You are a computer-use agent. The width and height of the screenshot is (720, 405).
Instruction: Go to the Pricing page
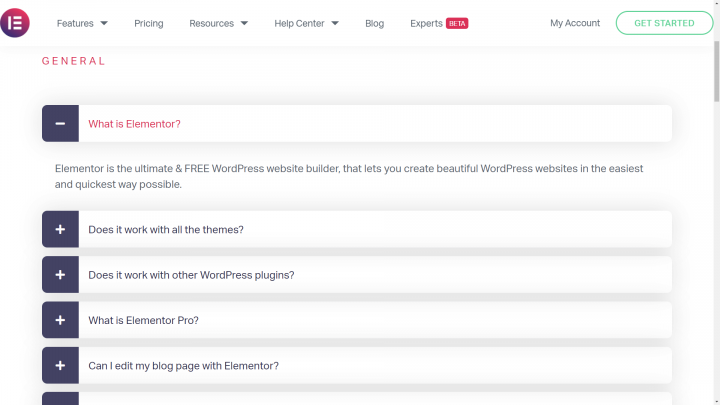(x=149, y=23)
